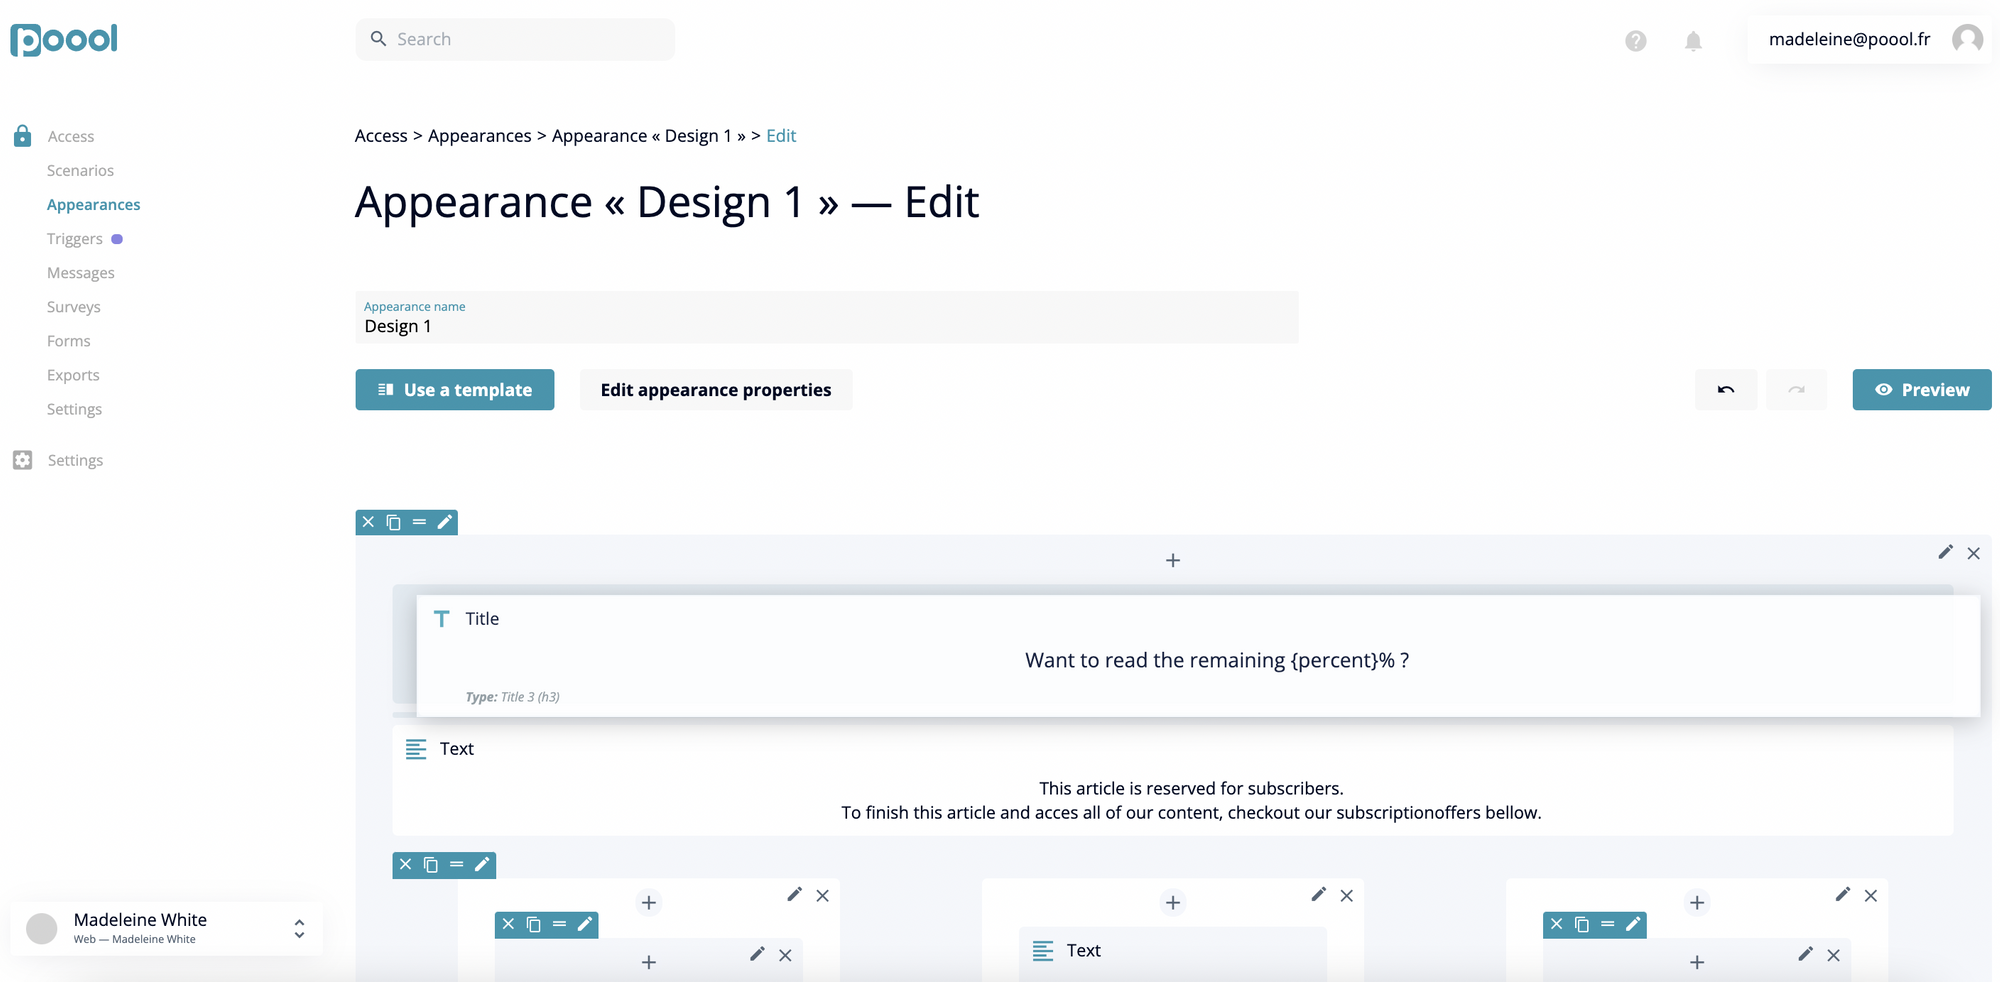Click the search magnifier icon
2000x982 pixels.
click(378, 38)
